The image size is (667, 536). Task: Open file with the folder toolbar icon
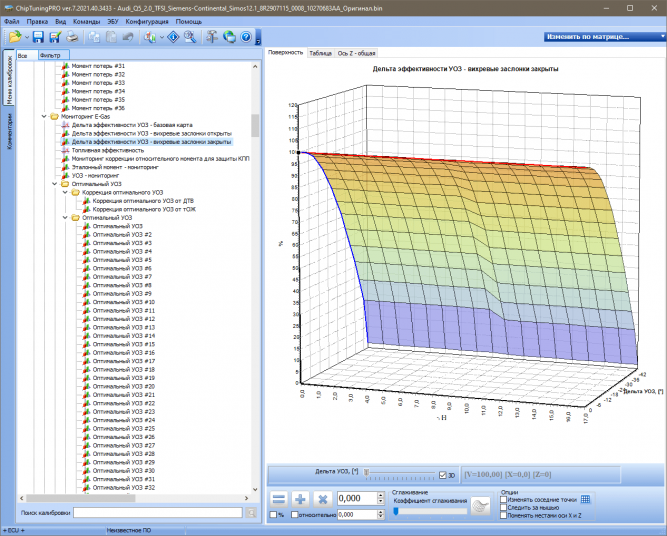coord(15,37)
